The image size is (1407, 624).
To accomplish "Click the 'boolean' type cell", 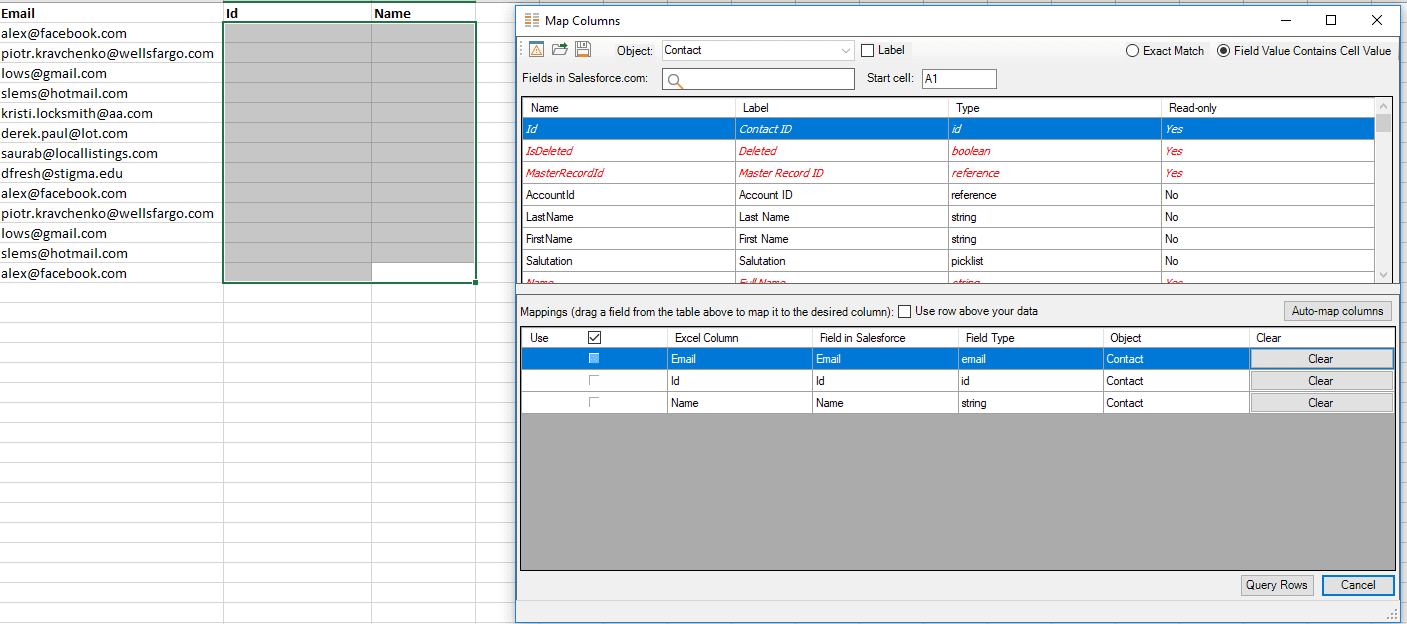I will point(1055,151).
